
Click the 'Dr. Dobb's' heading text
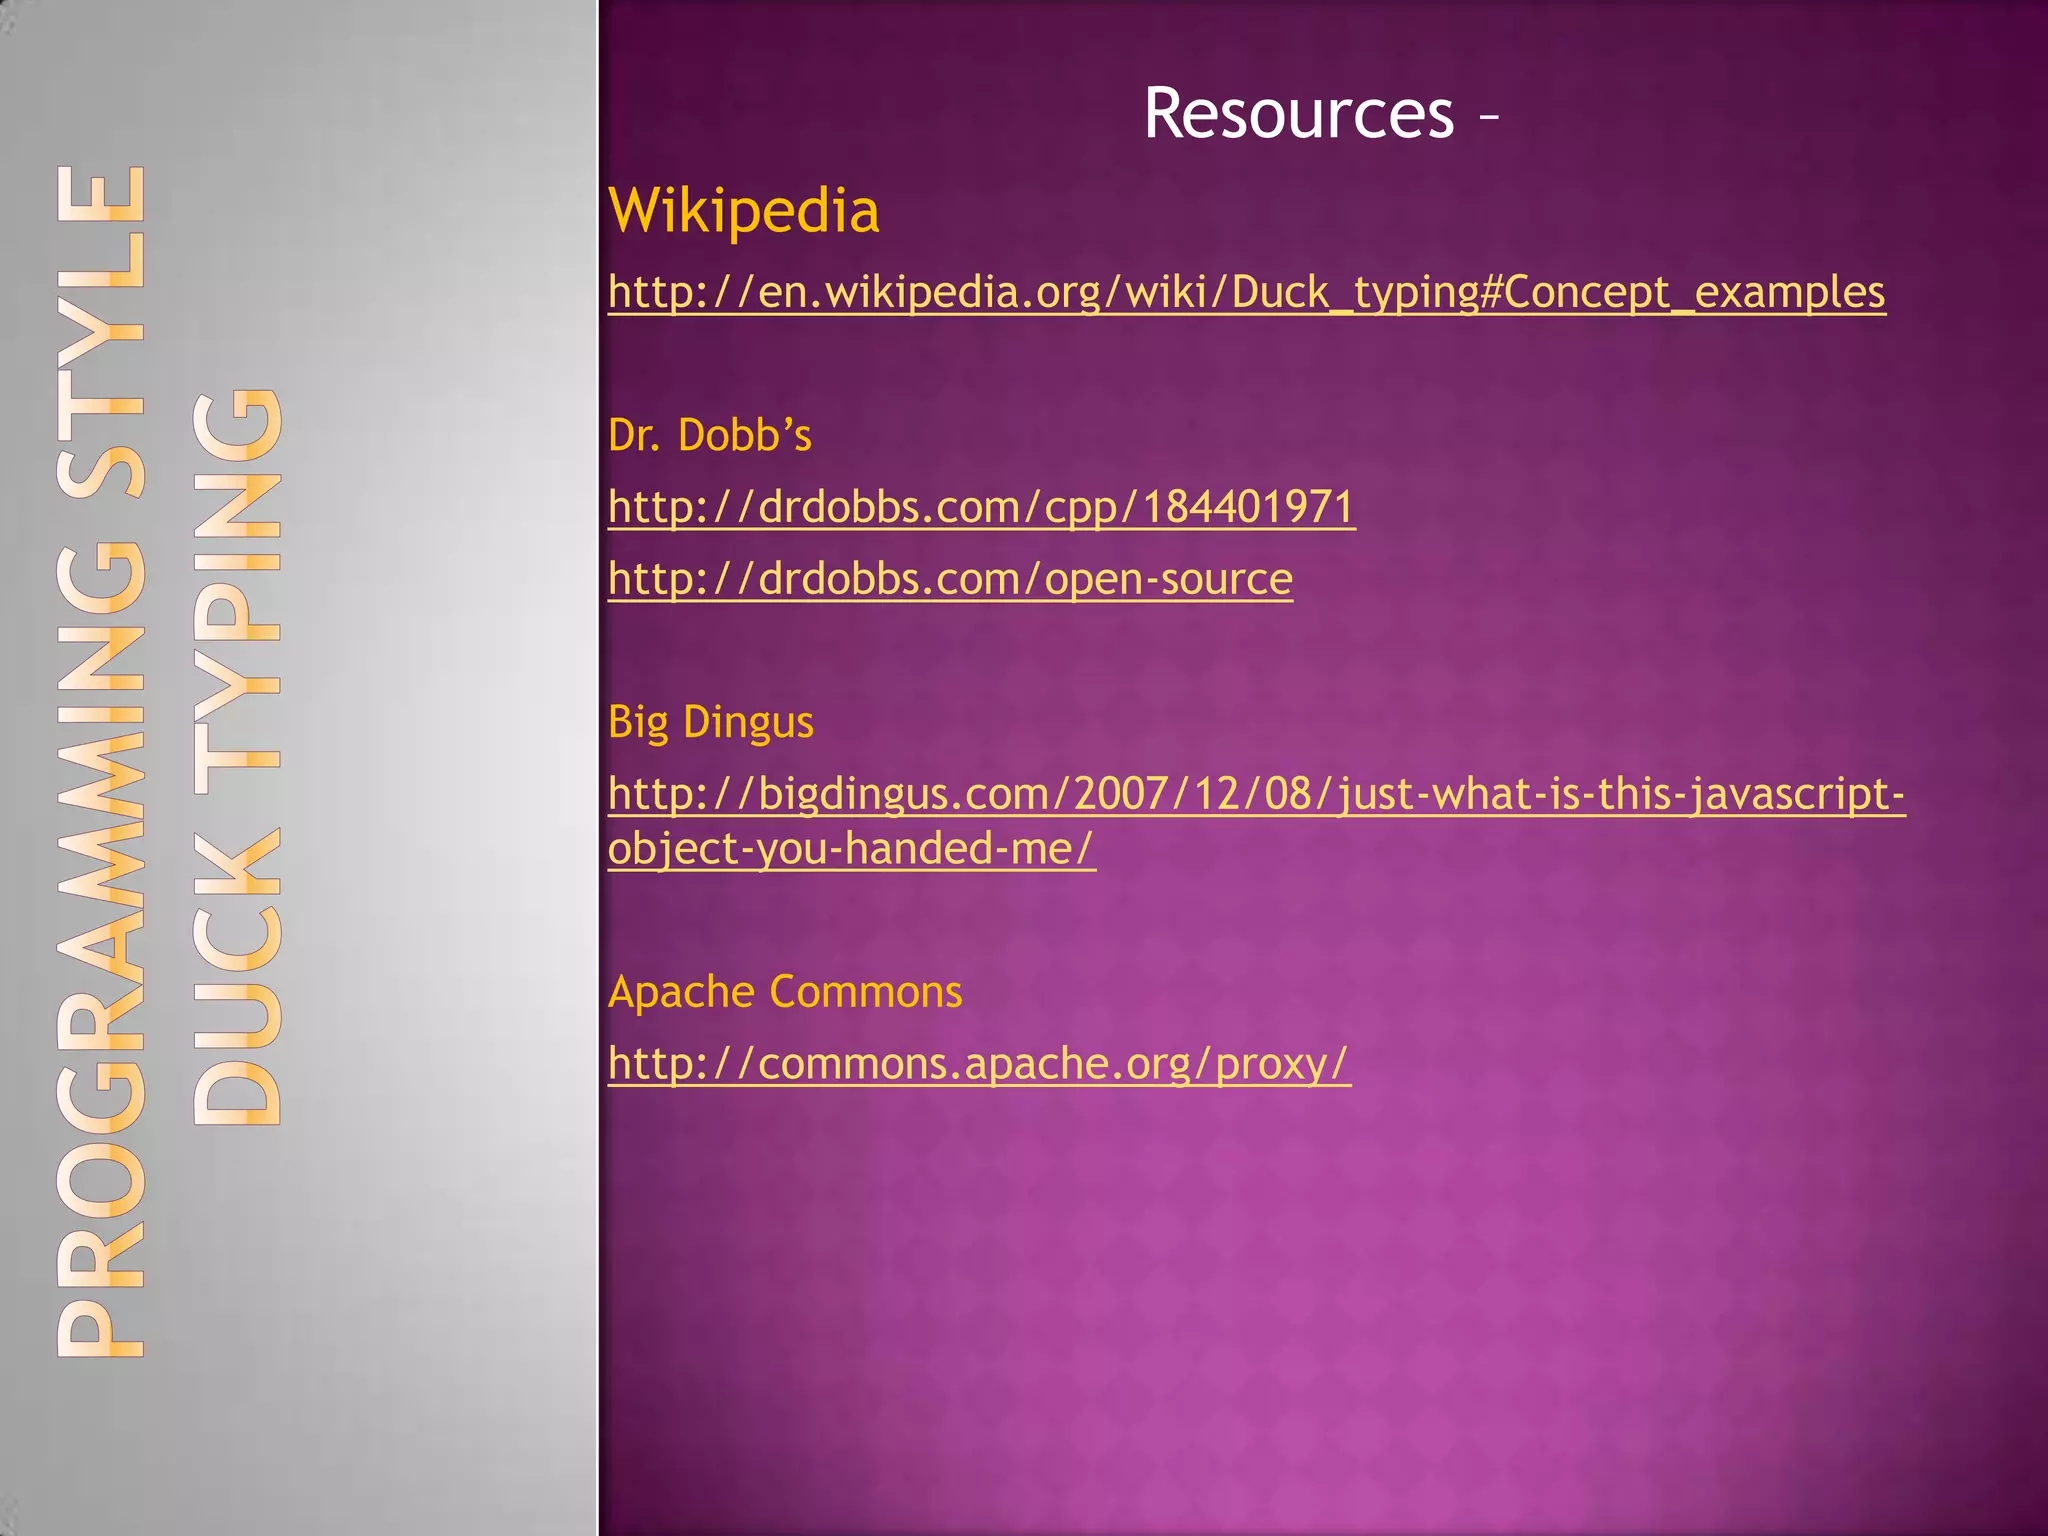[x=709, y=435]
